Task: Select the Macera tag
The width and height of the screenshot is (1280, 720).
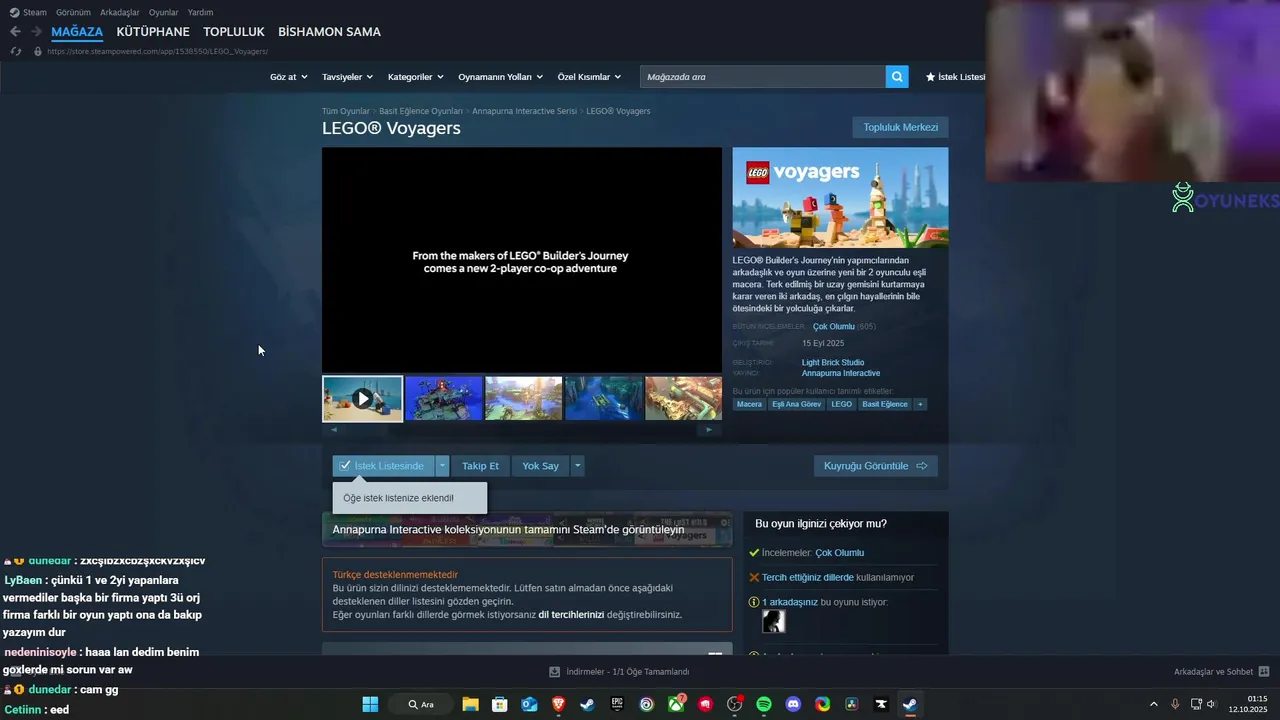Action: [x=749, y=404]
